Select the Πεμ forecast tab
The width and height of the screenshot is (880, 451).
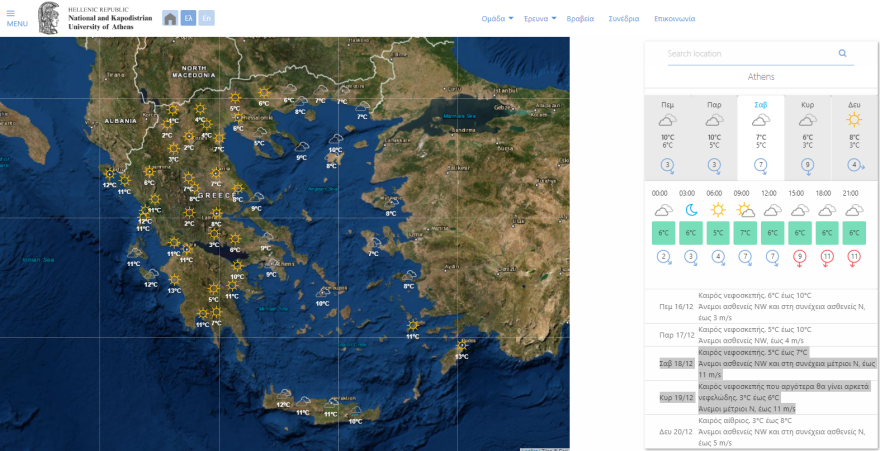[x=668, y=138]
